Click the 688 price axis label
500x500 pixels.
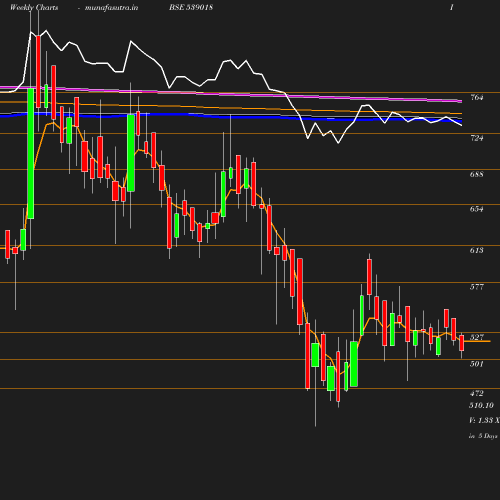477,174
